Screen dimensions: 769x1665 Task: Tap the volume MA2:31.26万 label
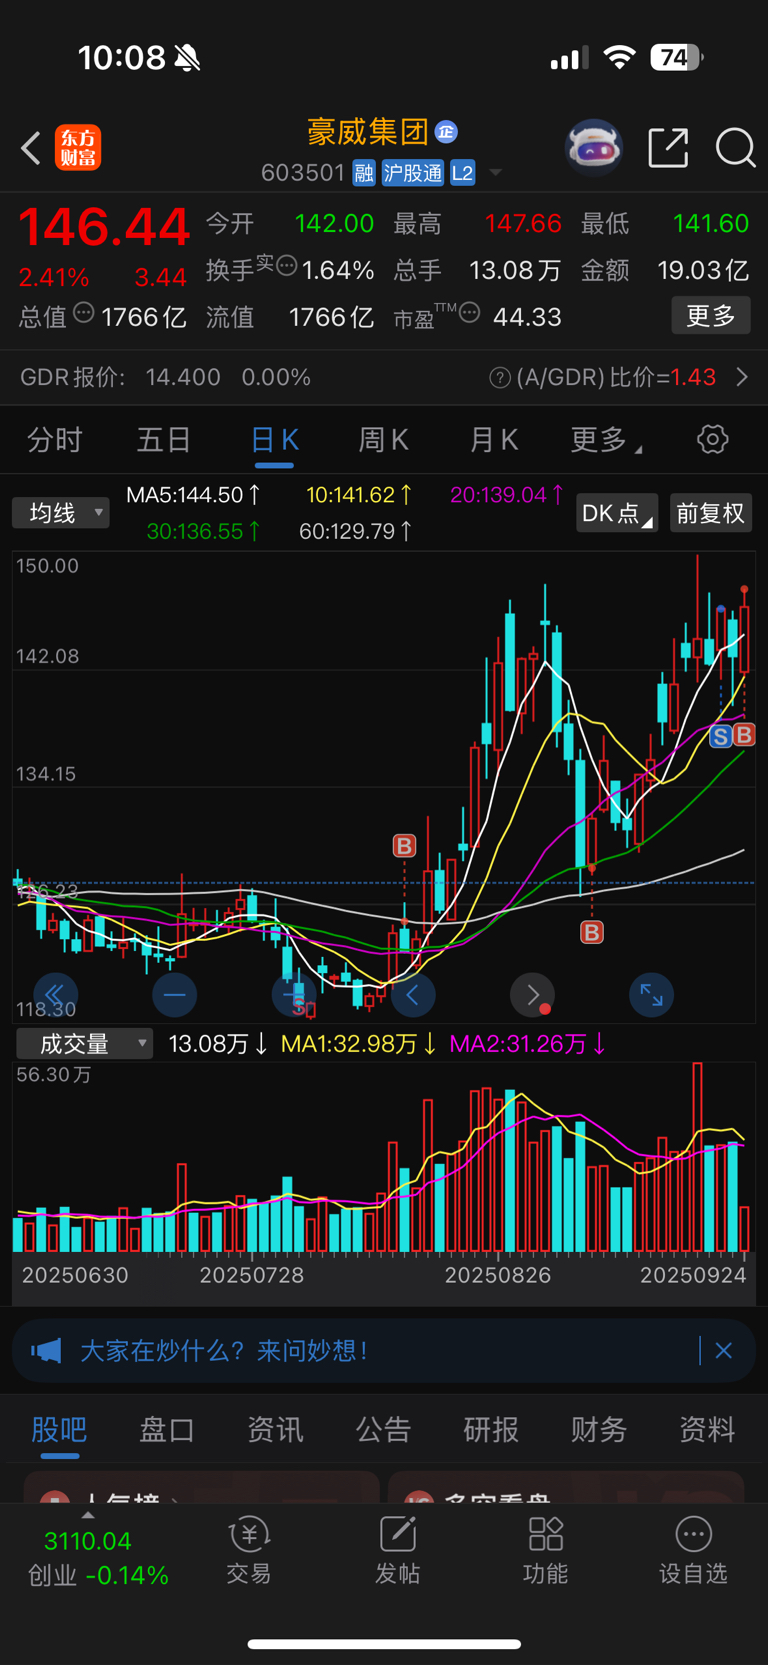click(x=527, y=1044)
